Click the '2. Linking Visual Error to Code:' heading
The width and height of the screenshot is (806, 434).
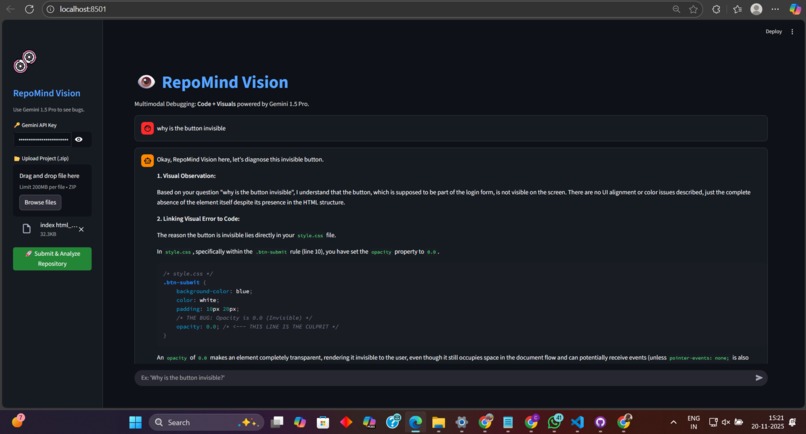coord(198,219)
